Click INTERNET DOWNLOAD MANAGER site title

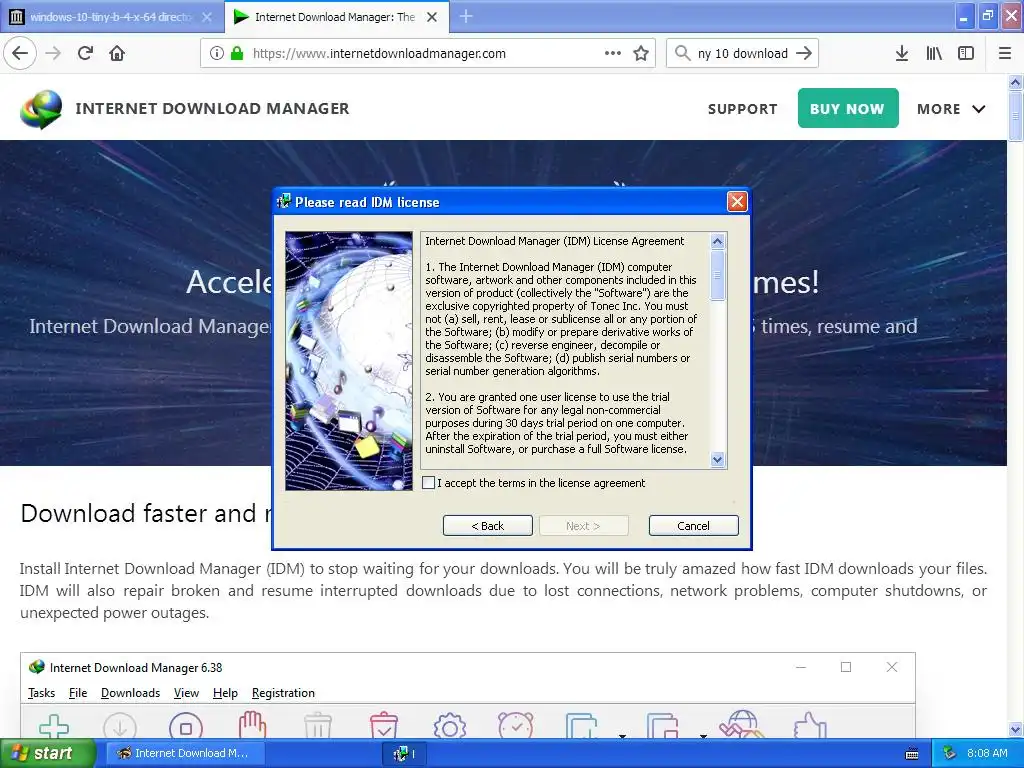tap(212, 108)
